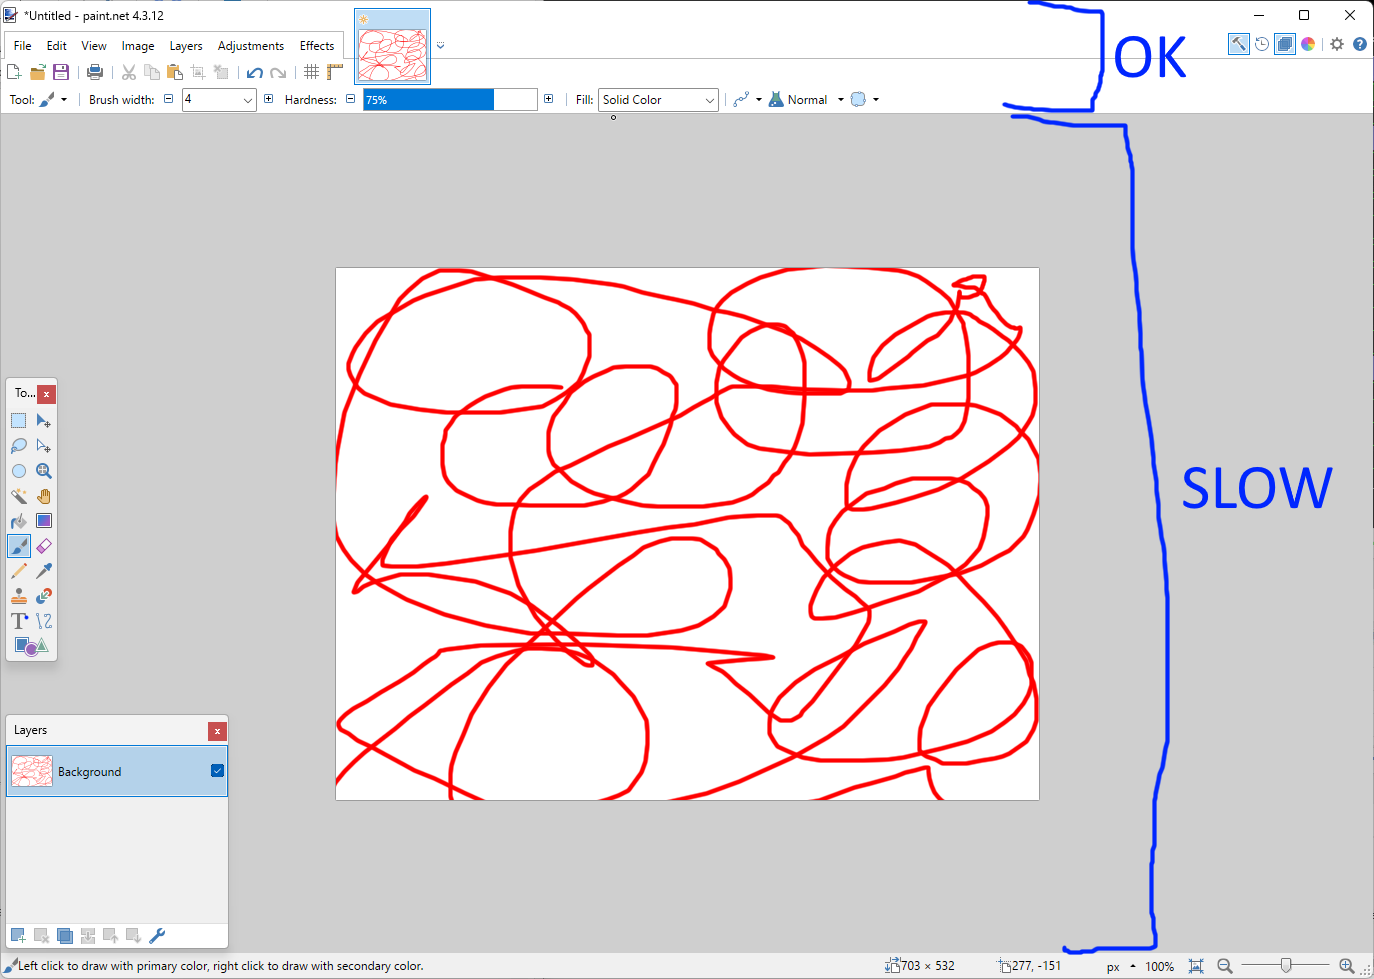Open the Tool chooser dropdown

point(53,100)
